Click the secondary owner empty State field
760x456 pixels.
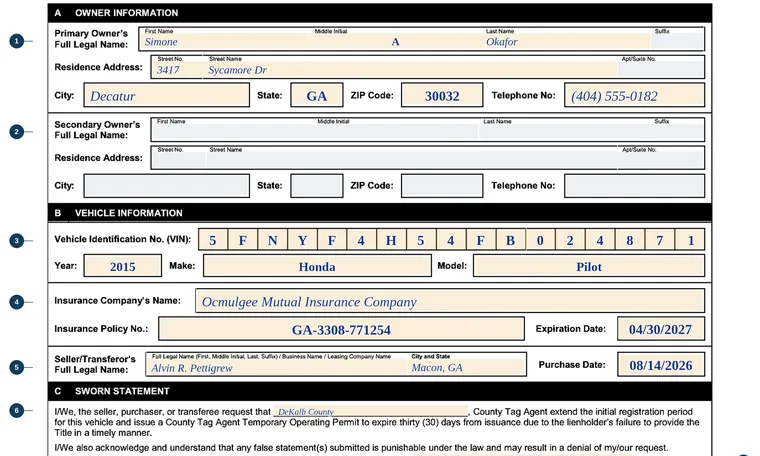[317, 186]
